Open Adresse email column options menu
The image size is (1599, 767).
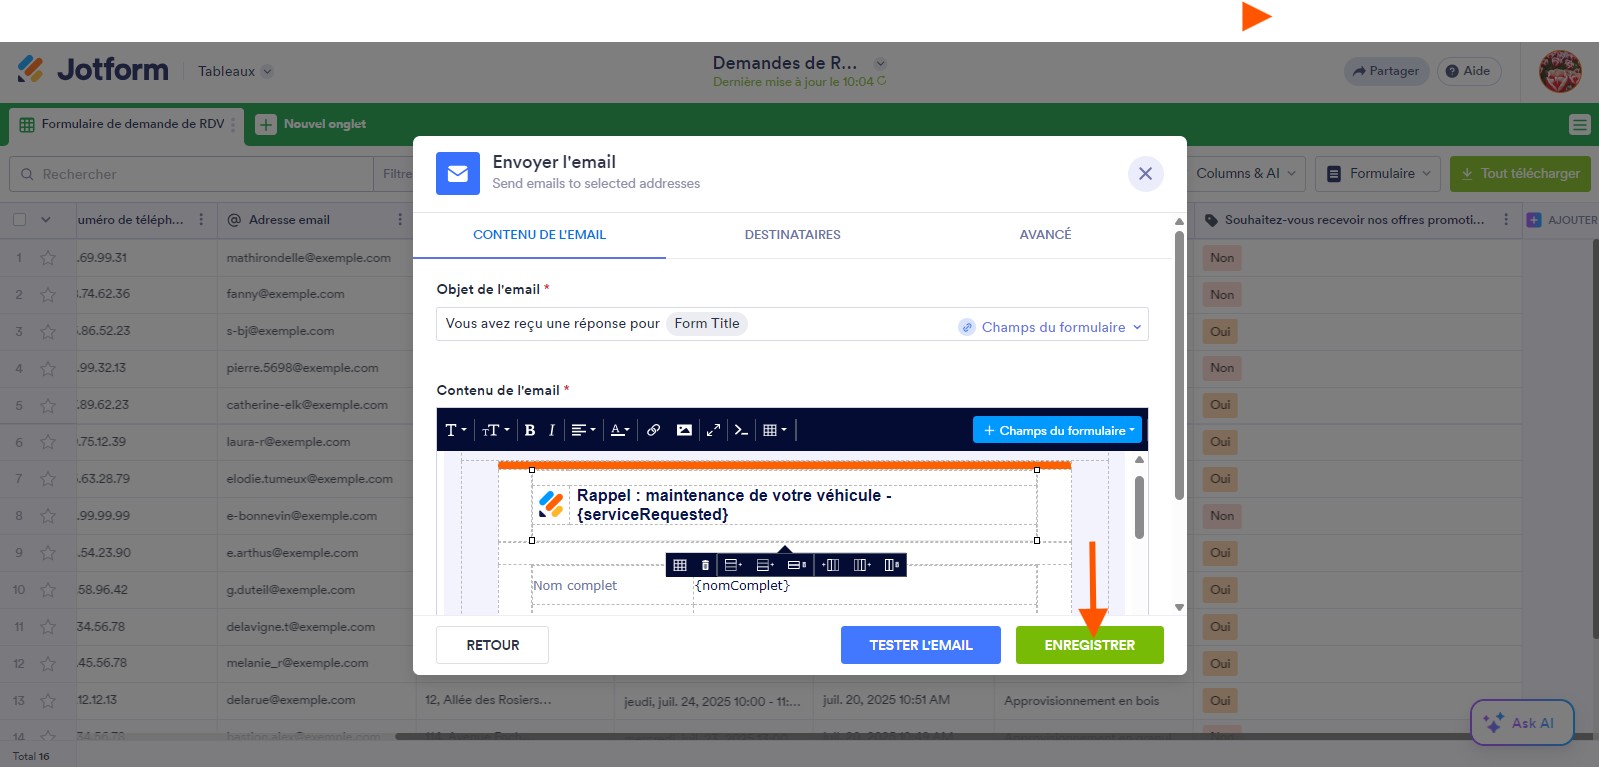point(400,220)
